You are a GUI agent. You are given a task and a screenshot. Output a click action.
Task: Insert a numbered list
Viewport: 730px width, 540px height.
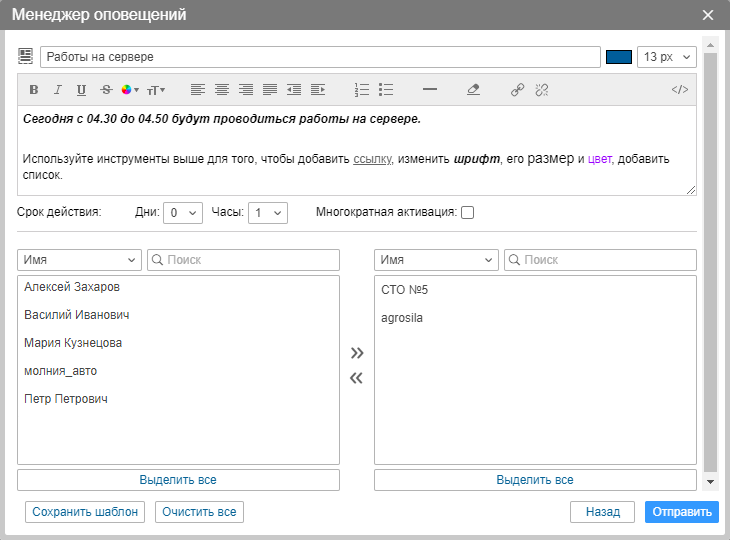pyautogui.click(x=362, y=90)
